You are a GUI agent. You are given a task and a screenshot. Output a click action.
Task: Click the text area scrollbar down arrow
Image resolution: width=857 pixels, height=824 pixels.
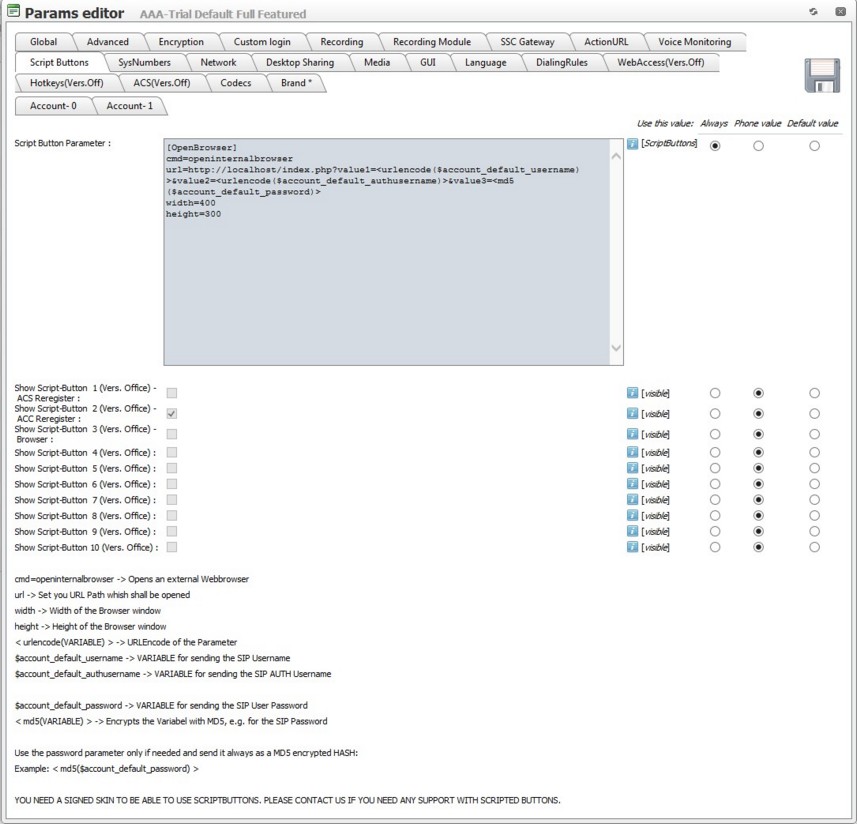pyautogui.click(x=616, y=348)
